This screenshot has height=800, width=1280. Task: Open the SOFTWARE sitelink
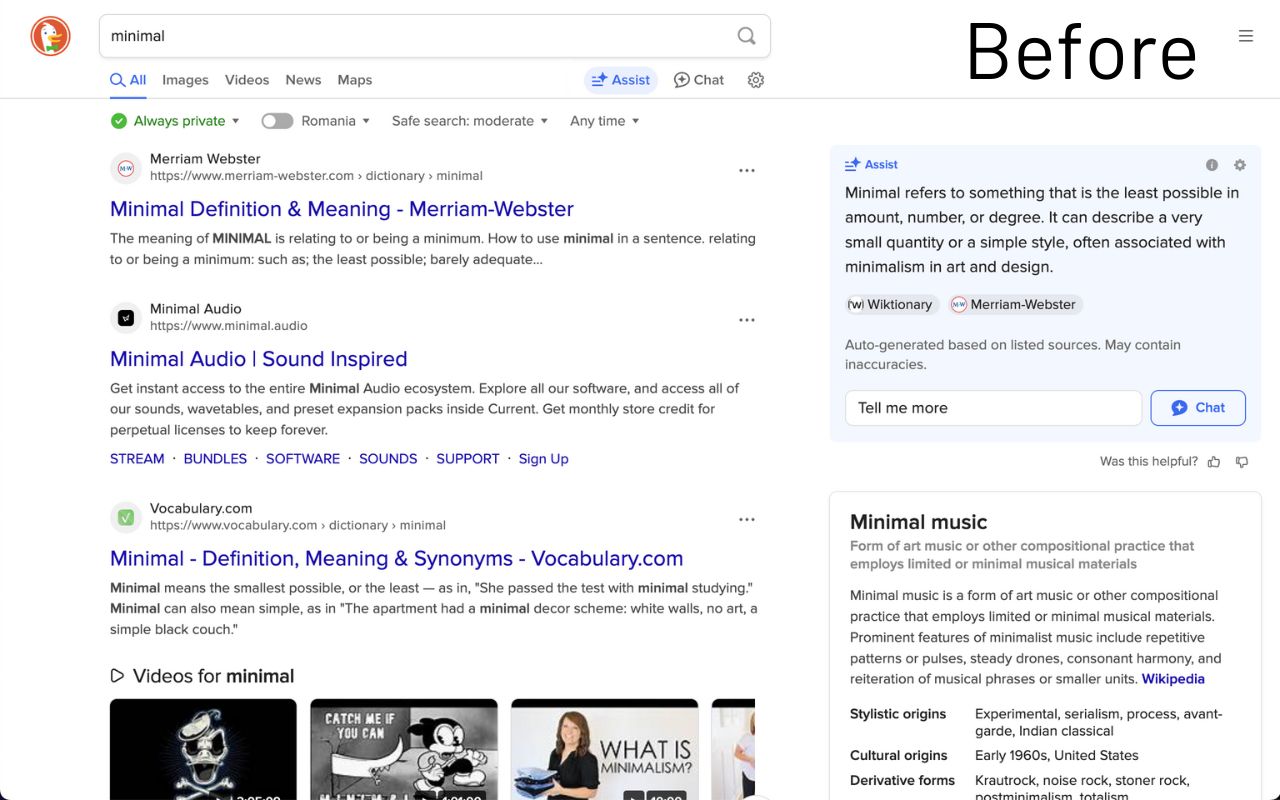[303, 459]
